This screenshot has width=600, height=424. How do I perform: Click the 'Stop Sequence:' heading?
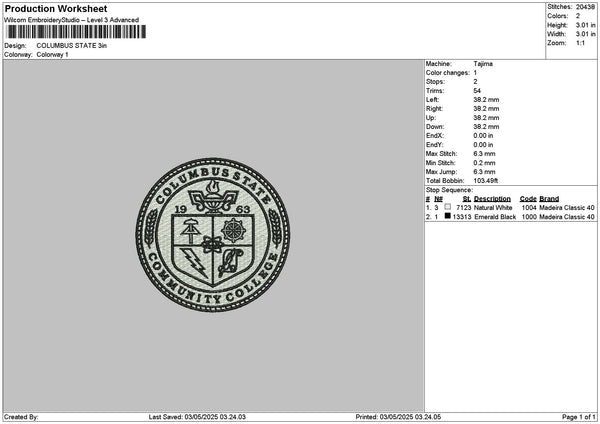[449, 190]
